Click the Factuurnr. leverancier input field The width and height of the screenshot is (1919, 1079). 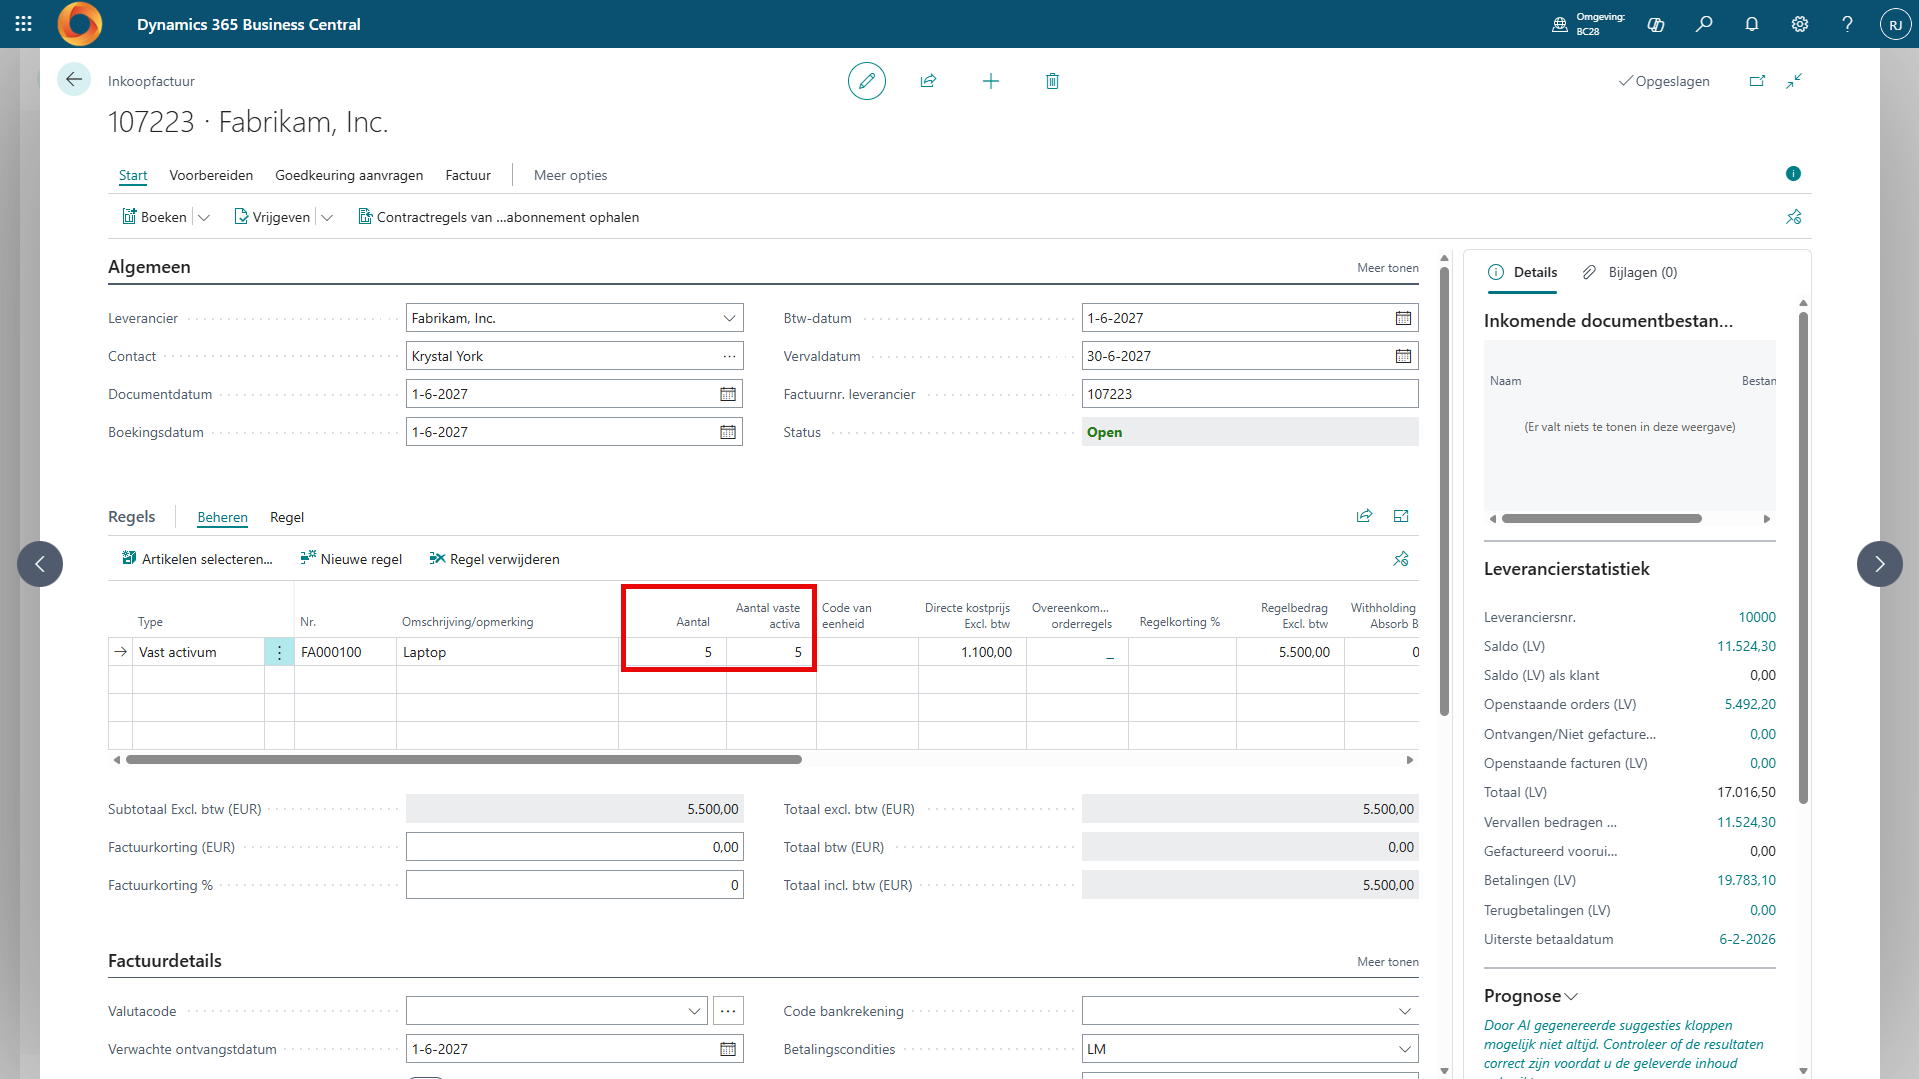coord(1249,394)
